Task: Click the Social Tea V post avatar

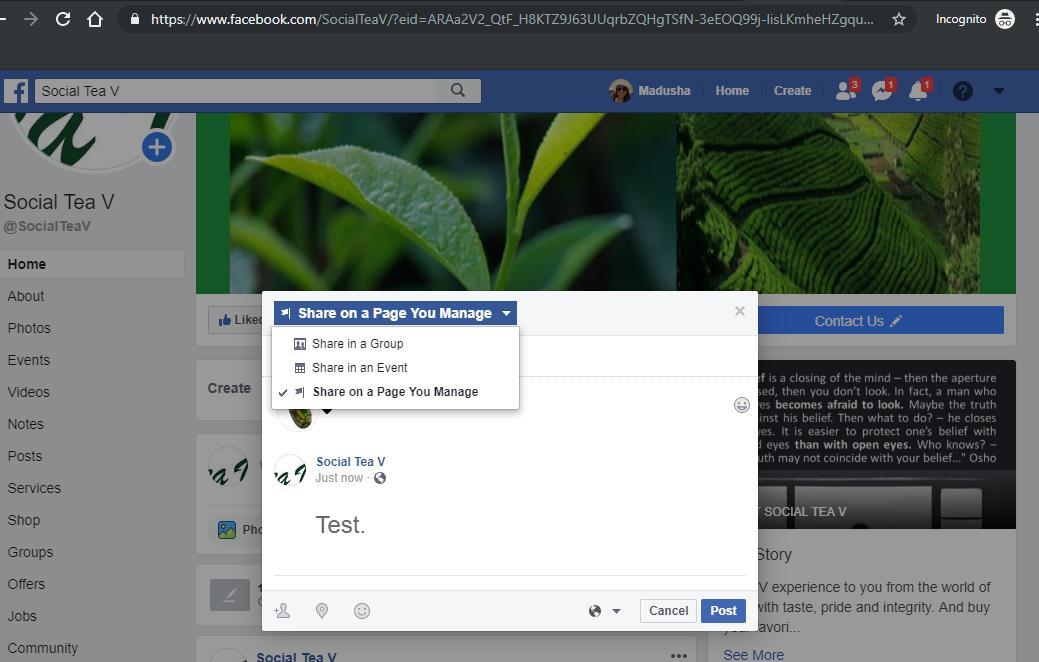Action: tap(290, 470)
